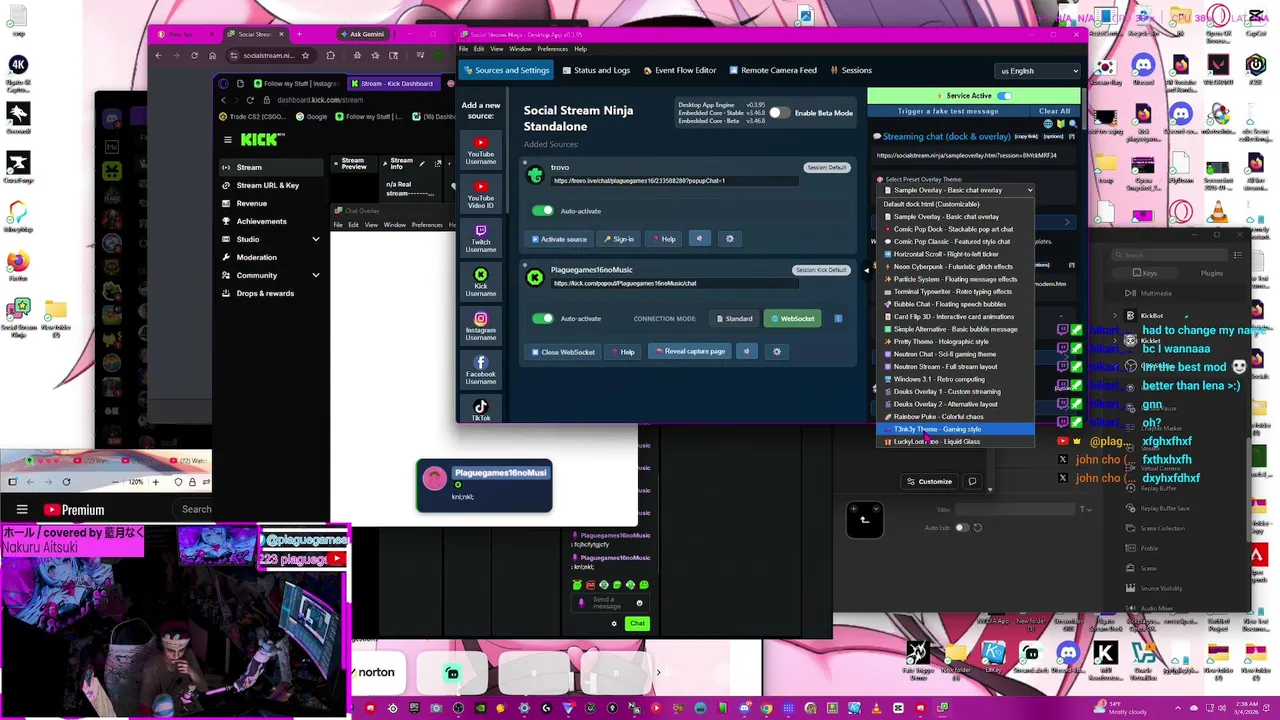This screenshot has height=720, width=1280.
Task: Click the connection mode info icon
Action: tap(838, 318)
